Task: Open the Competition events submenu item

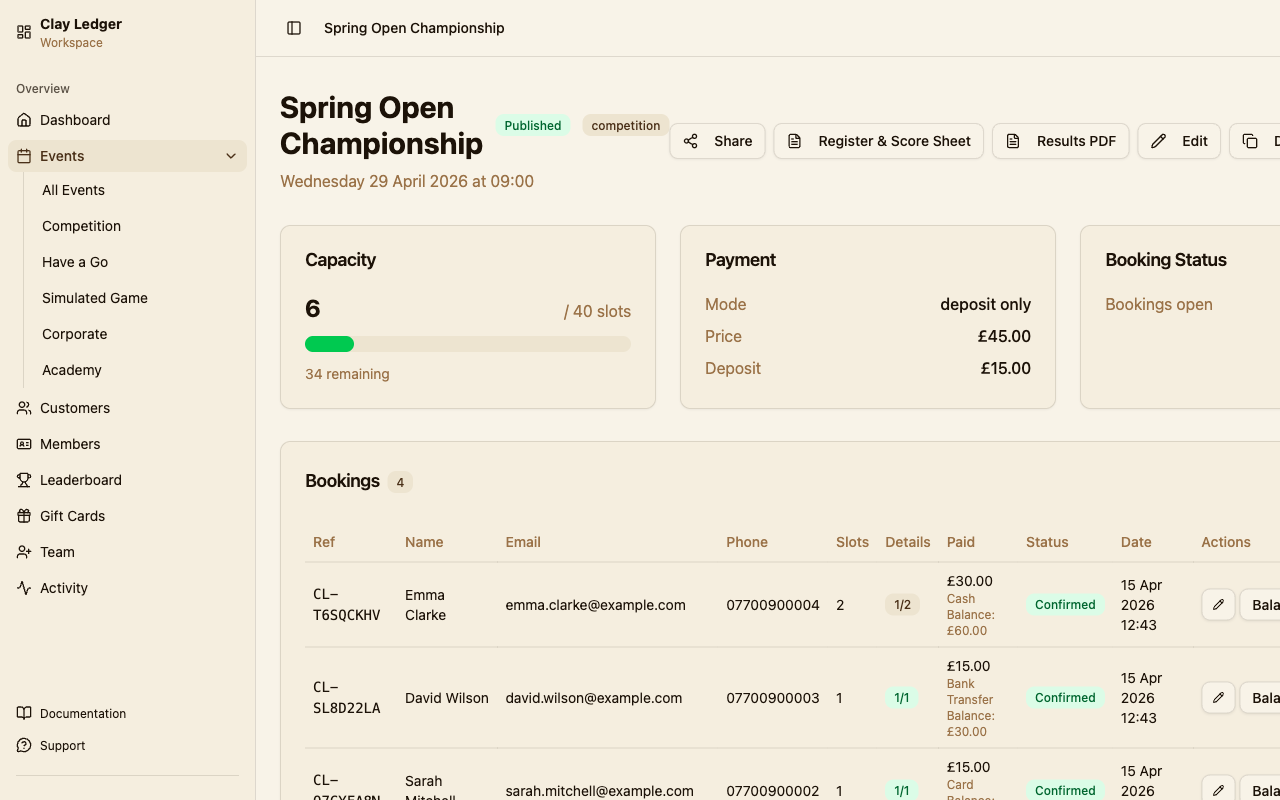Action: [x=81, y=226]
